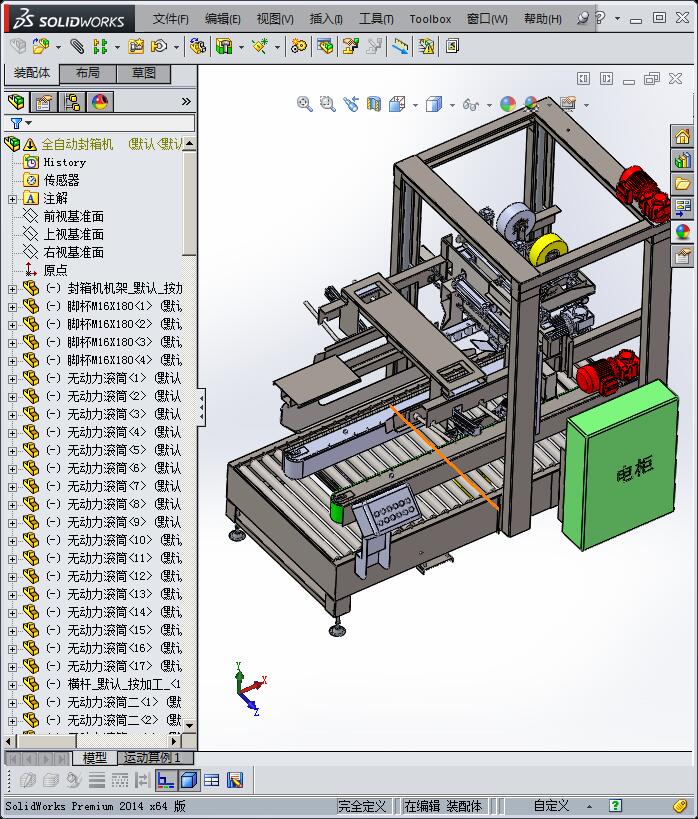The width and height of the screenshot is (698, 819).
Task: Open Appearances and Scenes side panel
Action: (x=683, y=231)
